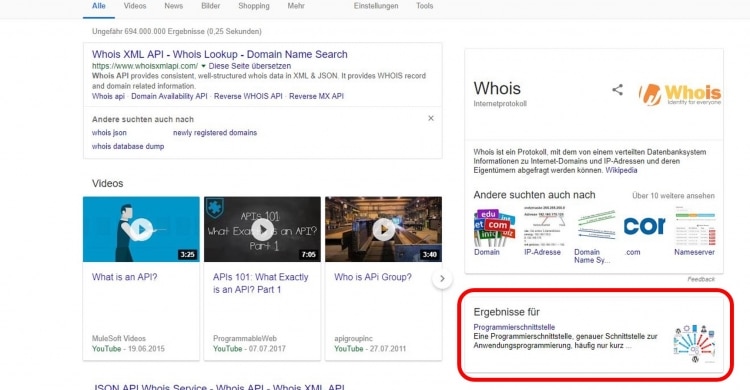This screenshot has width=750, height=390.
Task: Open the Domain related search thumbnail
Action: (494, 228)
